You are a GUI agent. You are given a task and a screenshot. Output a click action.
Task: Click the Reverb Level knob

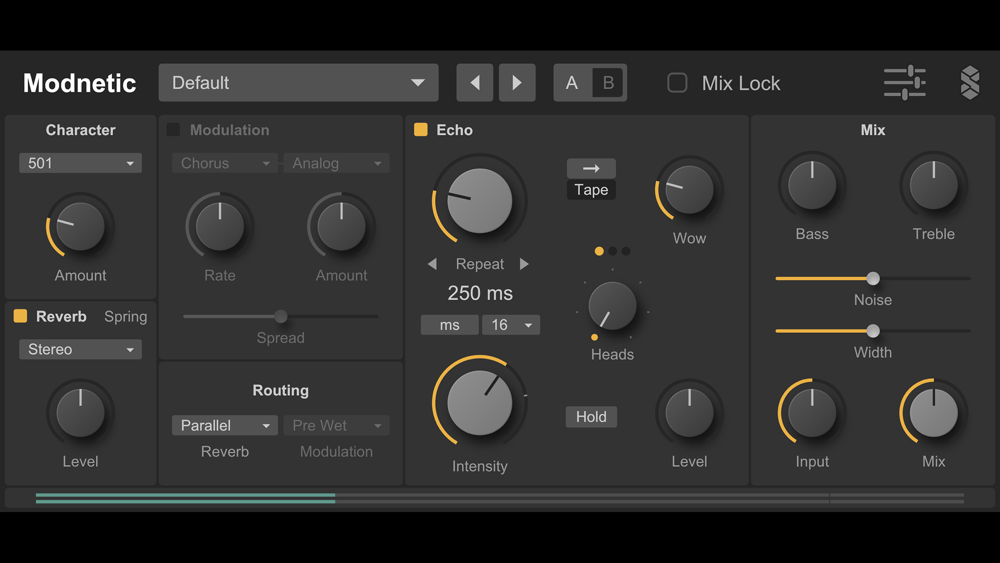pos(80,413)
